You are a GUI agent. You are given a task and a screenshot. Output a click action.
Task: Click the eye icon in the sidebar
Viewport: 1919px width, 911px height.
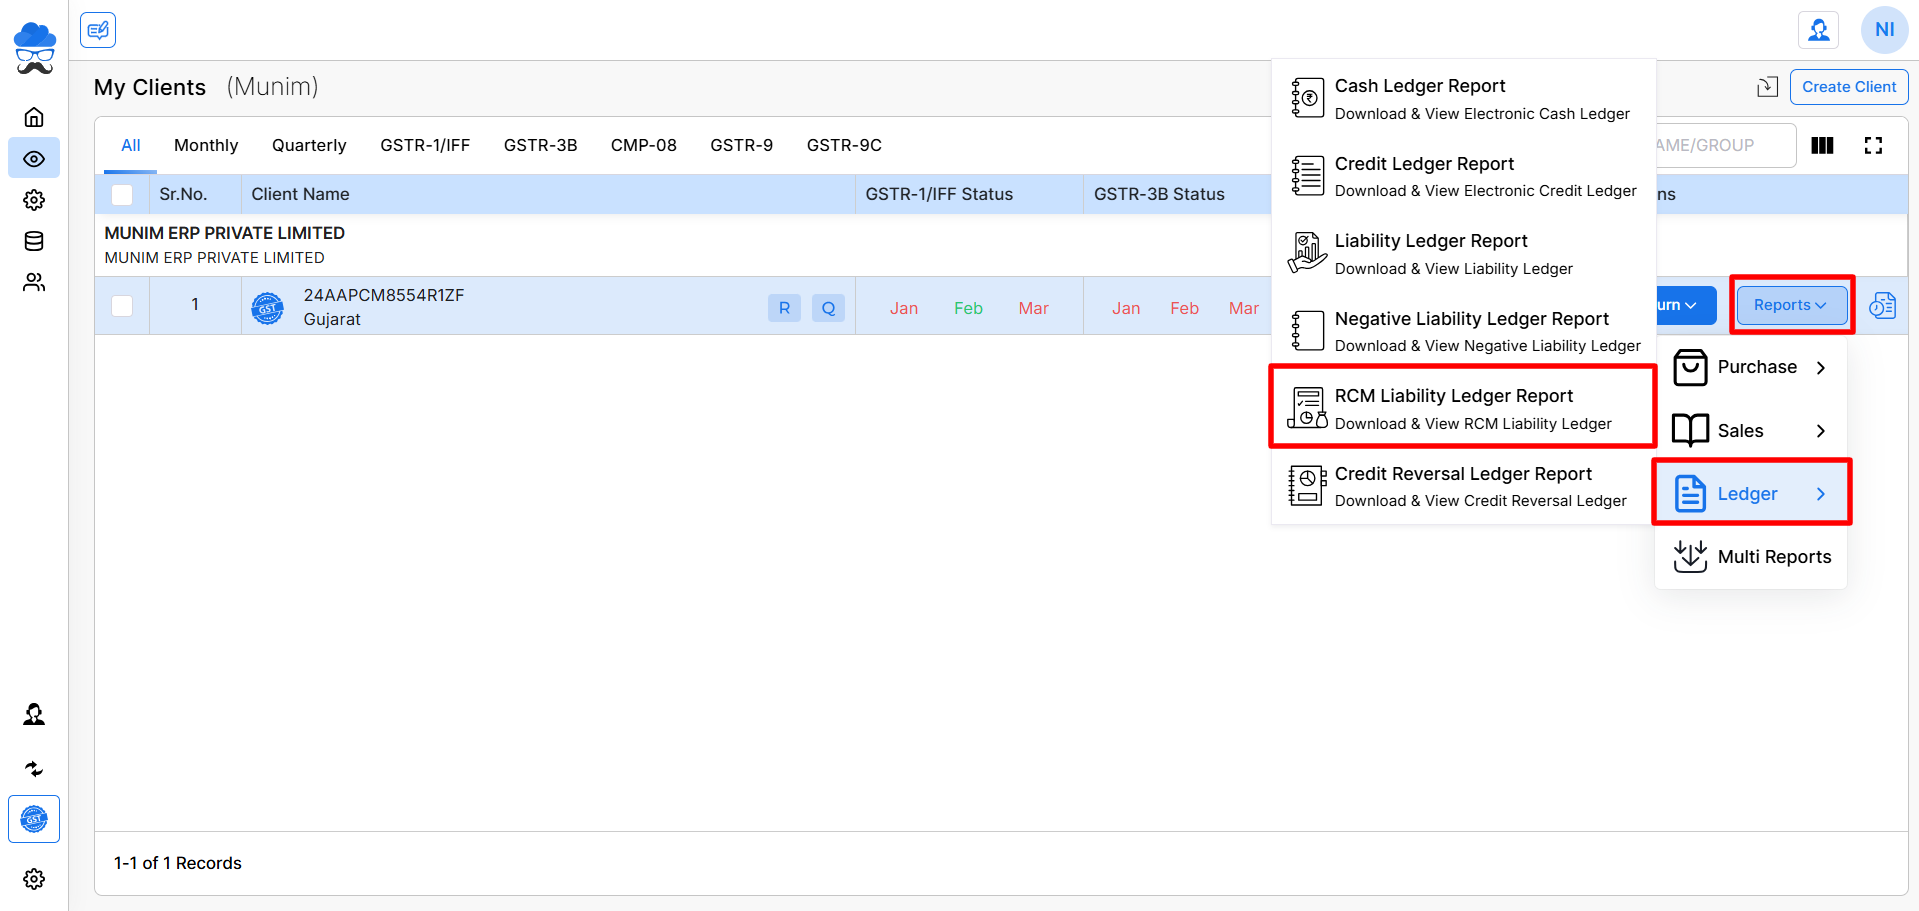[34, 159]
